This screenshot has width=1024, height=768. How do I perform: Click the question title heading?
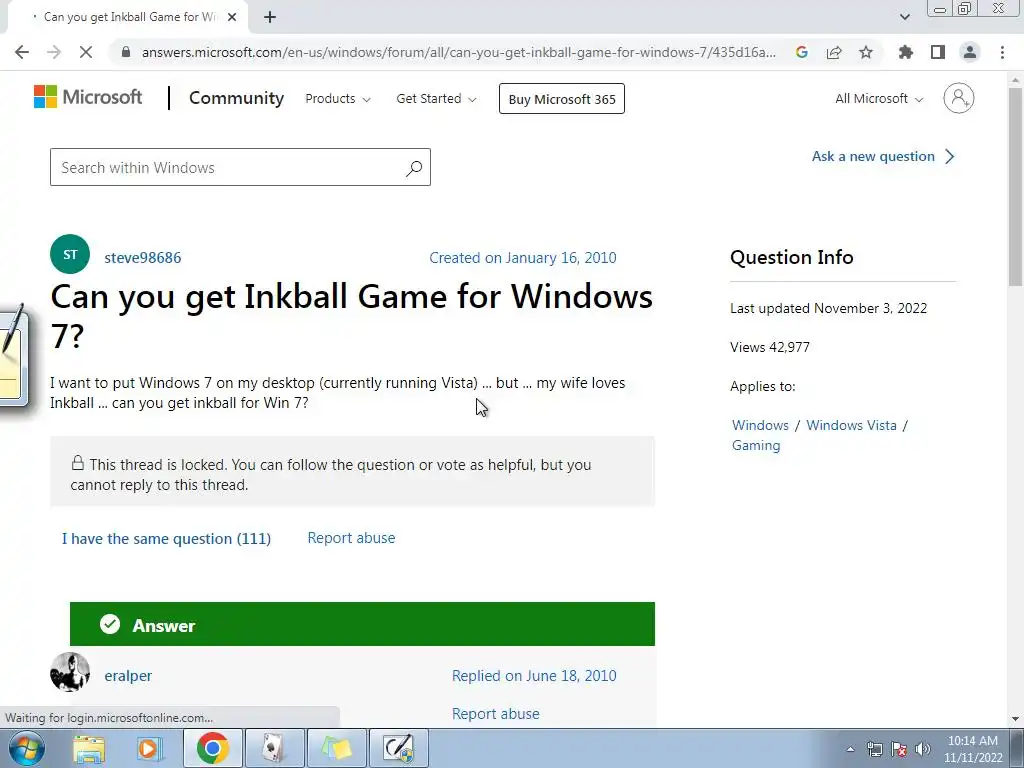pos(351,316)
